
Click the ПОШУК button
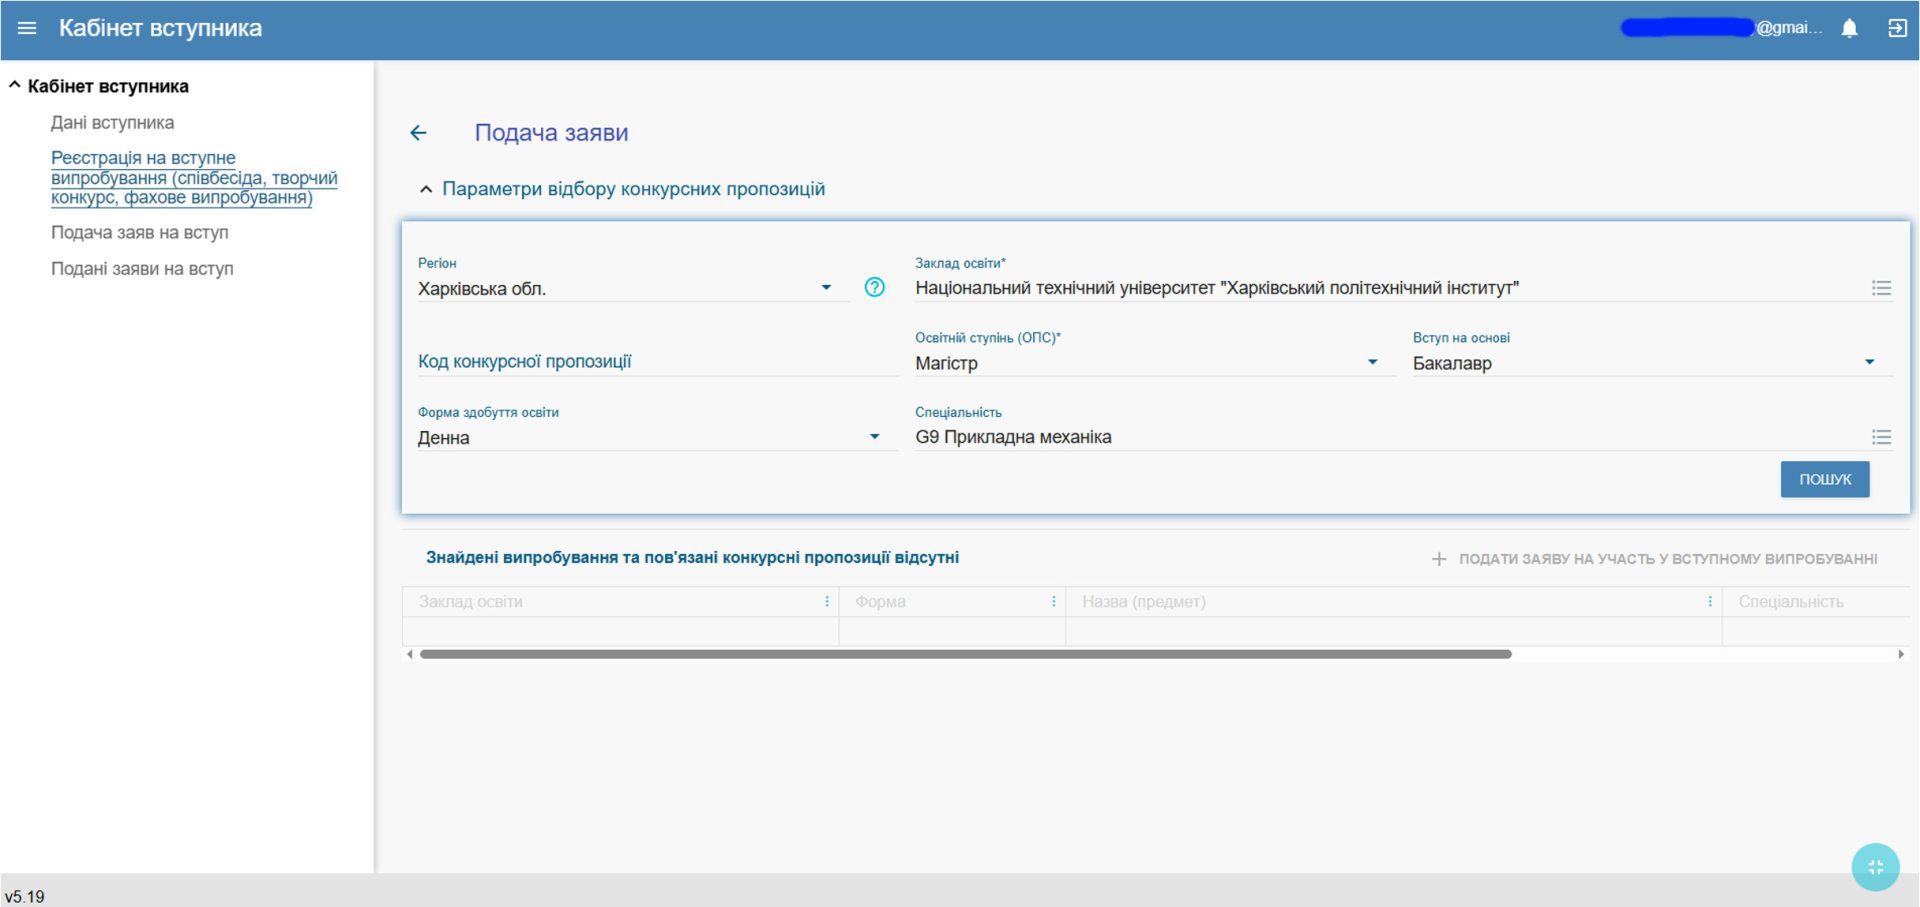[x=1824, y=479]
